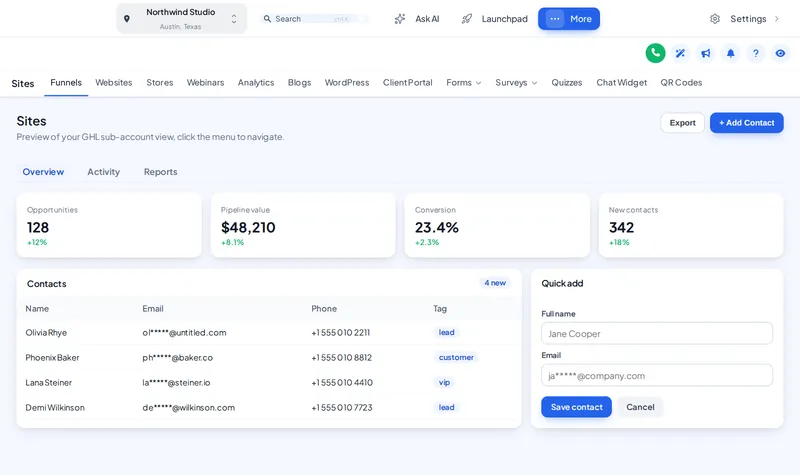This screenshot has width=800, height=475.
Task: Click the Phone column header
Action: point(324,309)
